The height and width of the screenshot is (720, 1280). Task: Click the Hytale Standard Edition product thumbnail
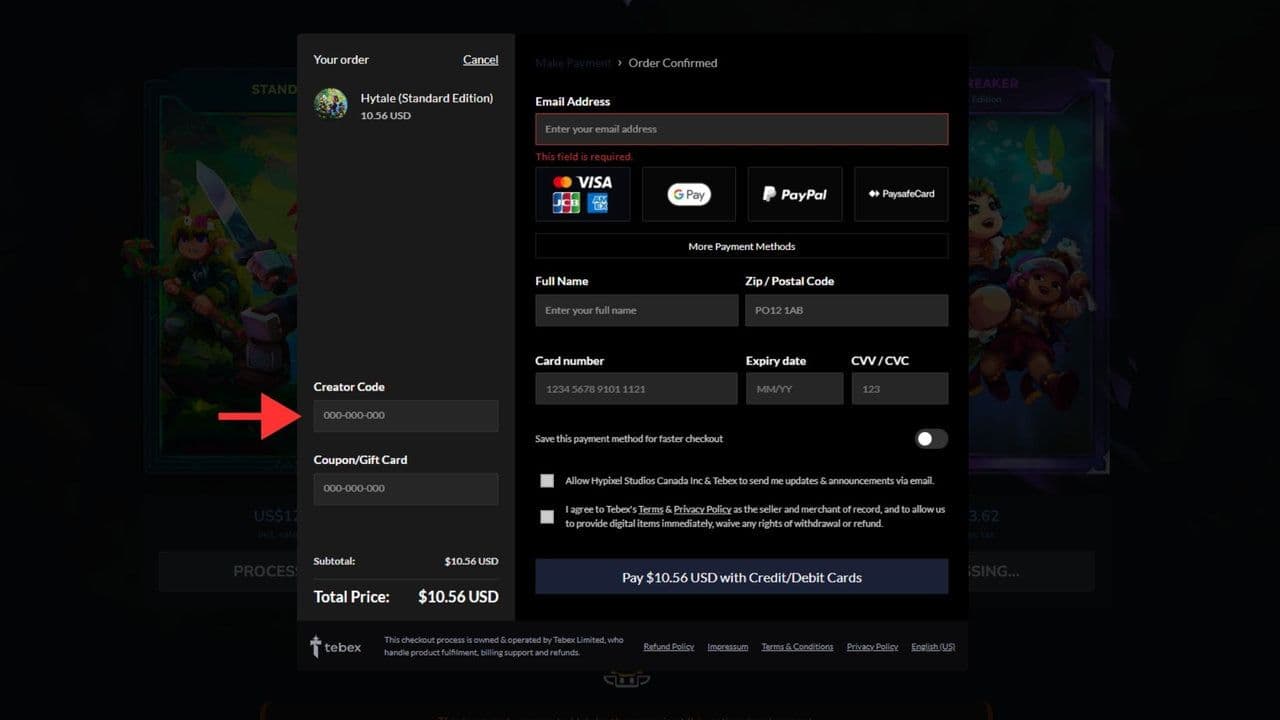pyautogui.click(x=330, y=104)
